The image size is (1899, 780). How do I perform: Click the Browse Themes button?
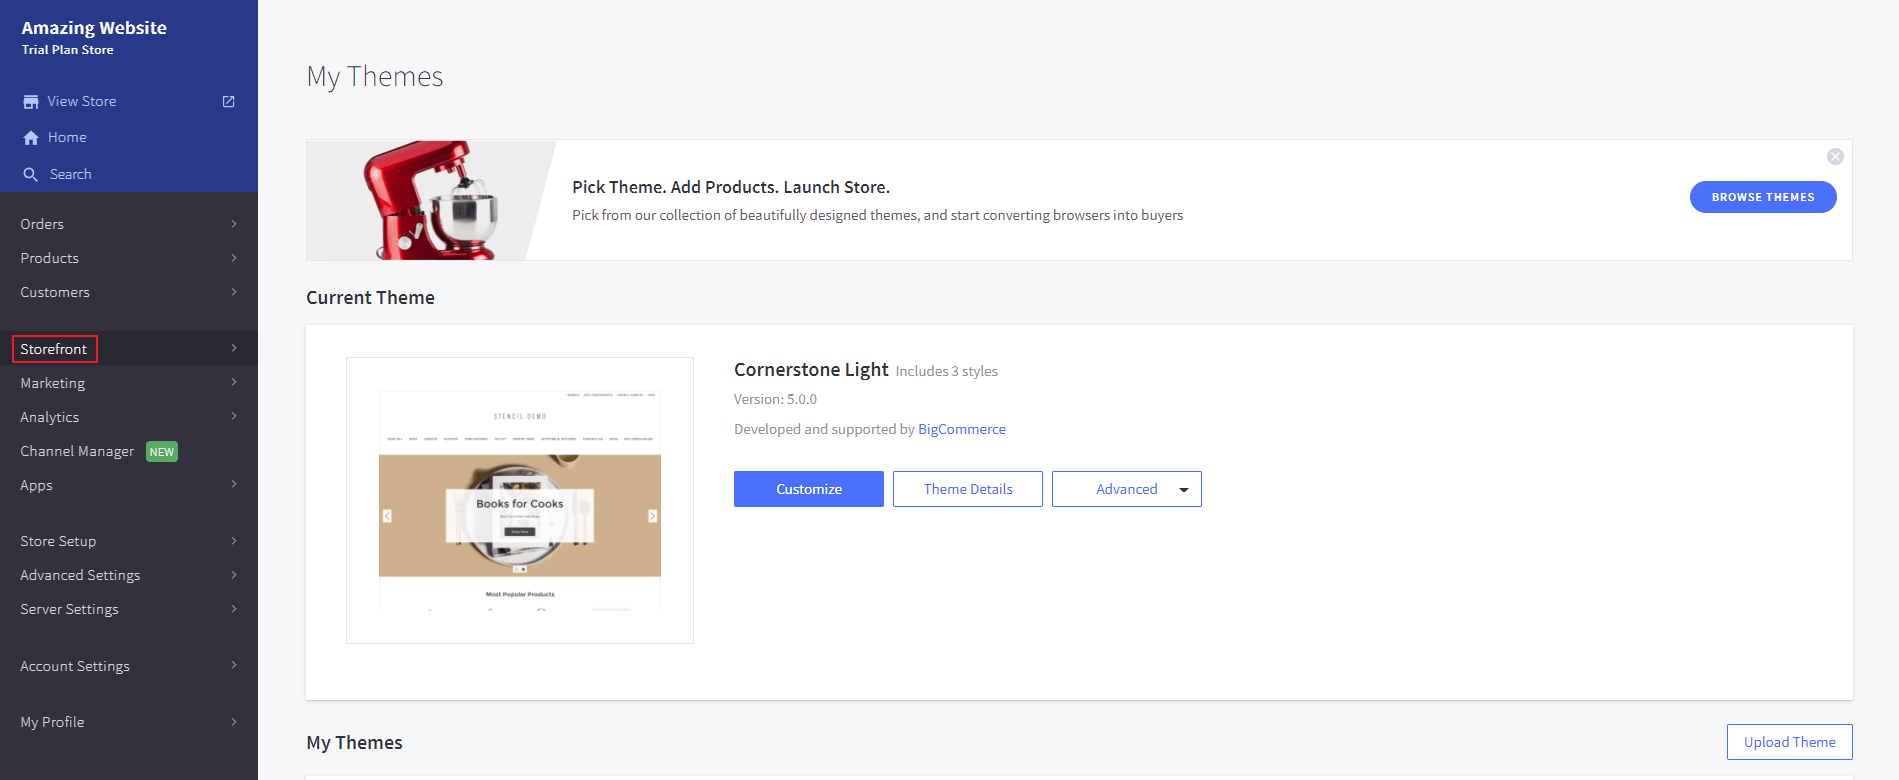tap(1762, 197)
